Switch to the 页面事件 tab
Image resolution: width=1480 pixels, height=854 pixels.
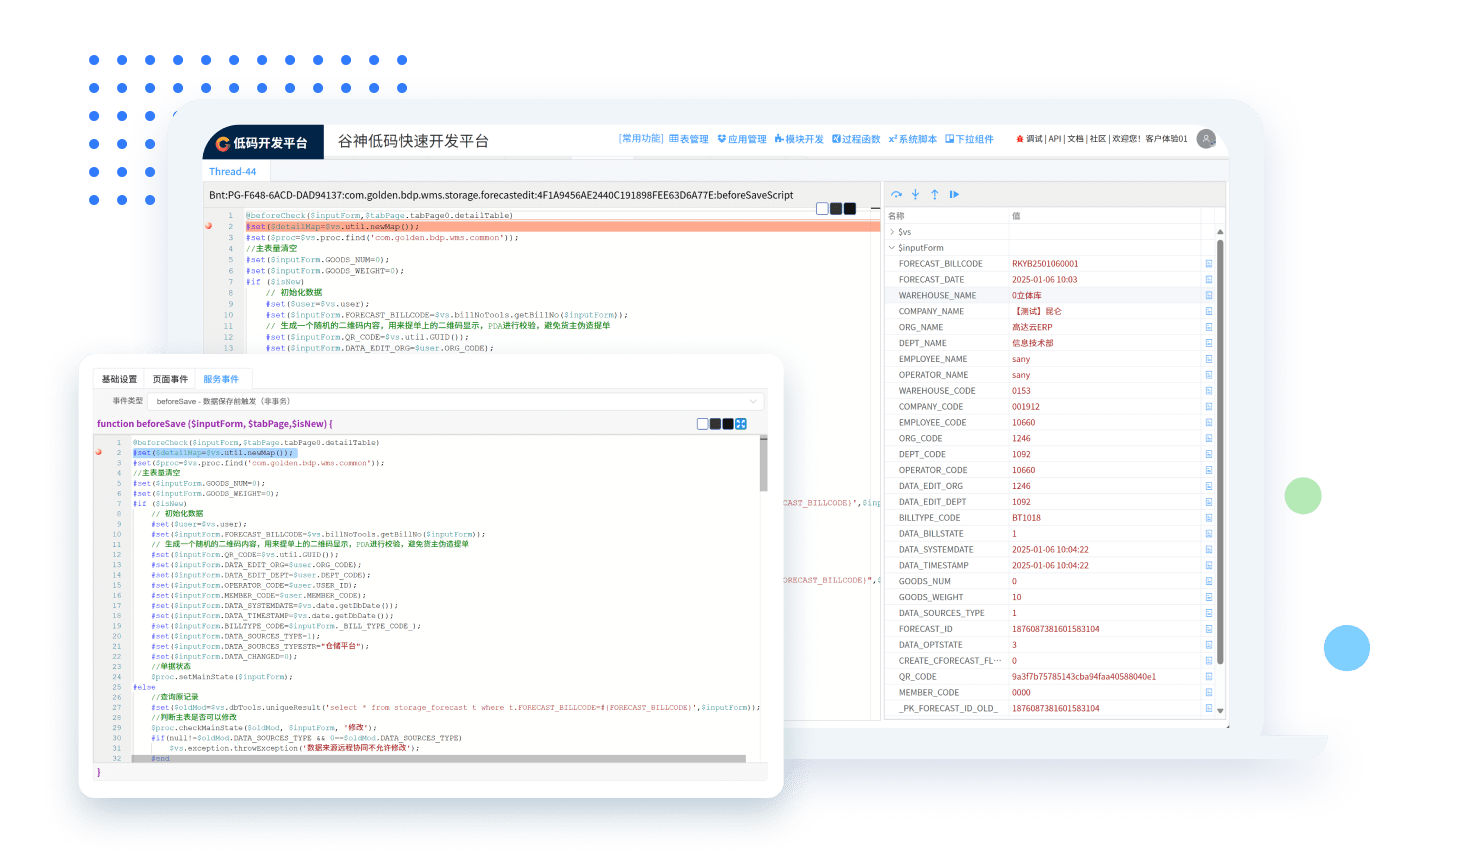pyautogui.click(x=170, y=379)
